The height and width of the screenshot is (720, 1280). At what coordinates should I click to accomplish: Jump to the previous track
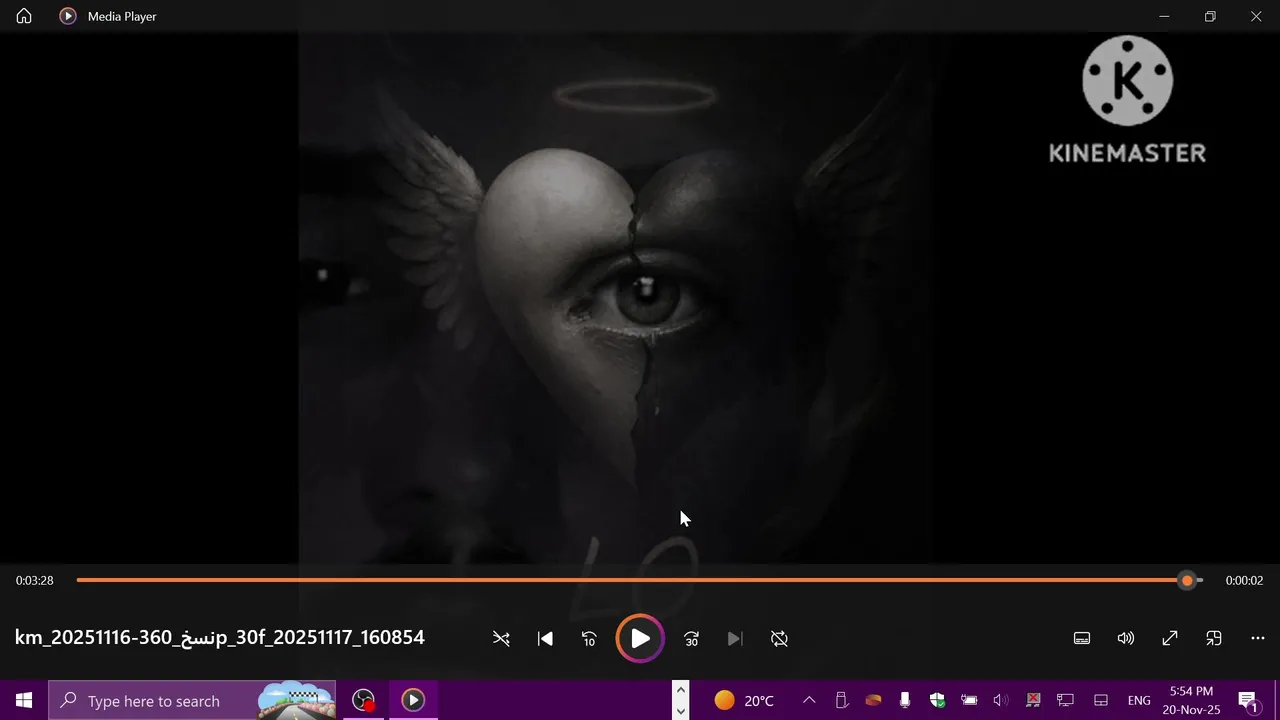[545, 639]
